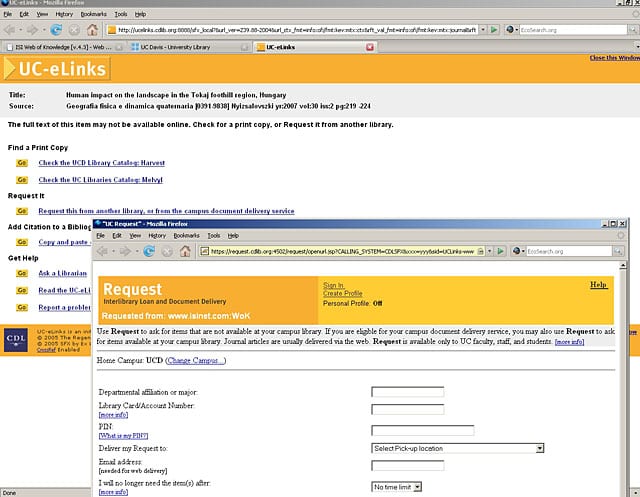This screenshot has height=497, width=640.
Task: Click Home icon in UC Request window
Action: (185, 252)
